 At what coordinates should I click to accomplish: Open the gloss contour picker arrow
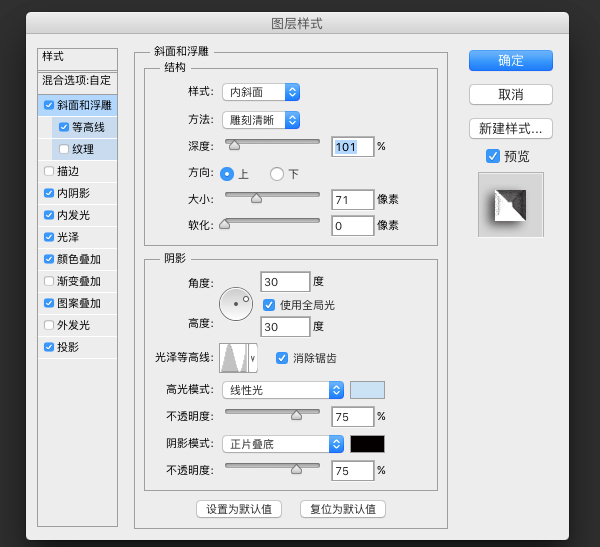[x=253, y=357]
